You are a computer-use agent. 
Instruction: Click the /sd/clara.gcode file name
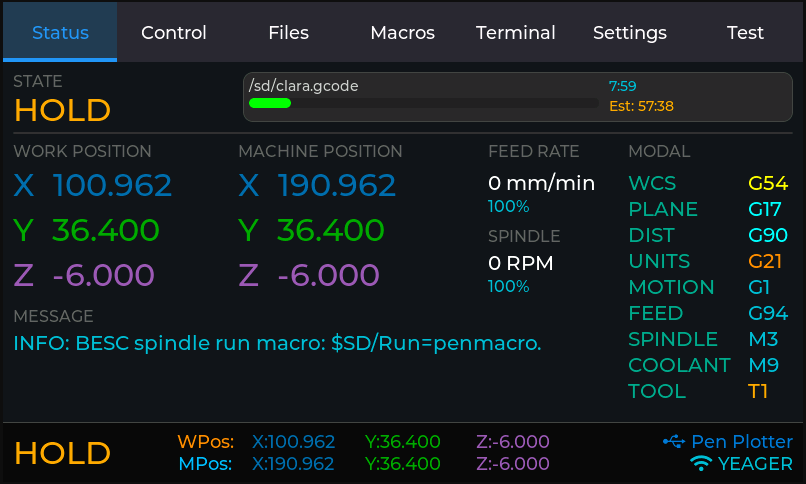coord(304,86)
